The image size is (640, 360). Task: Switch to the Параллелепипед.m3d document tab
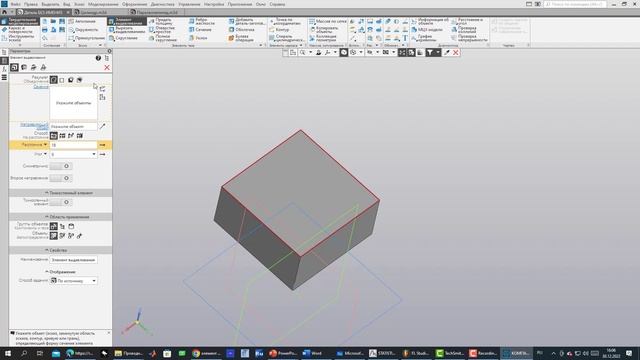157,12
